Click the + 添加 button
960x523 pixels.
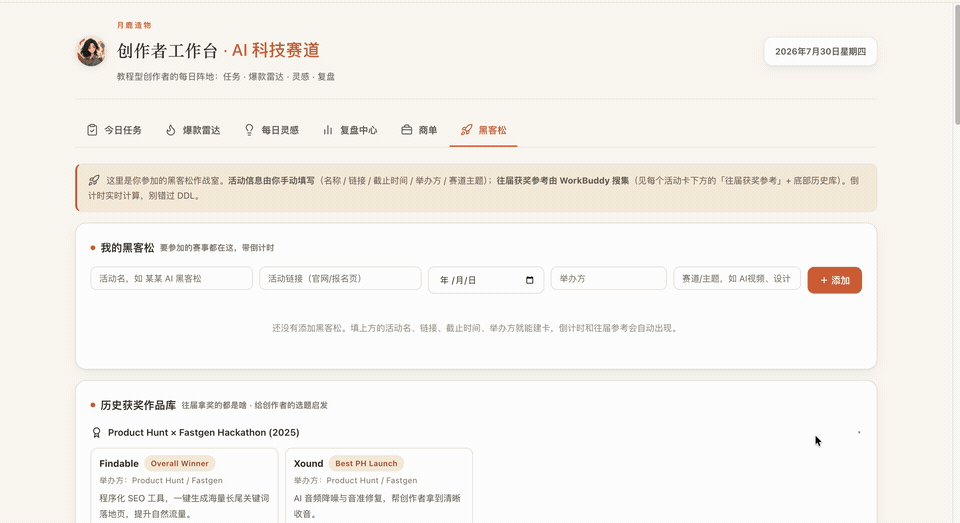point(834,280)
